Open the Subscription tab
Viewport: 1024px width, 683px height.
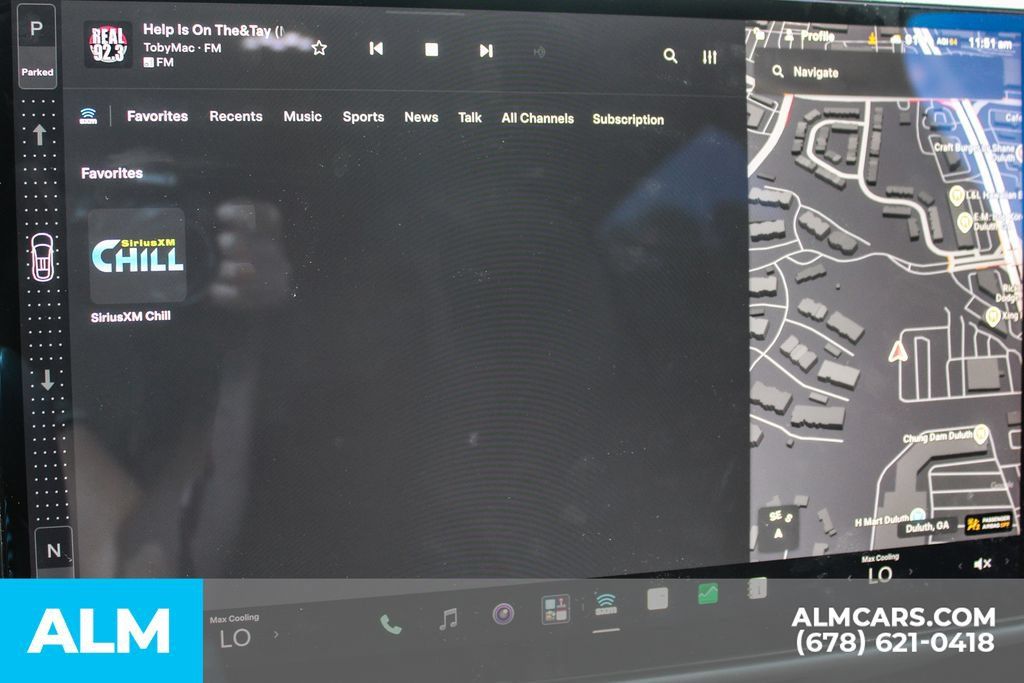click(x=628, y=119)
